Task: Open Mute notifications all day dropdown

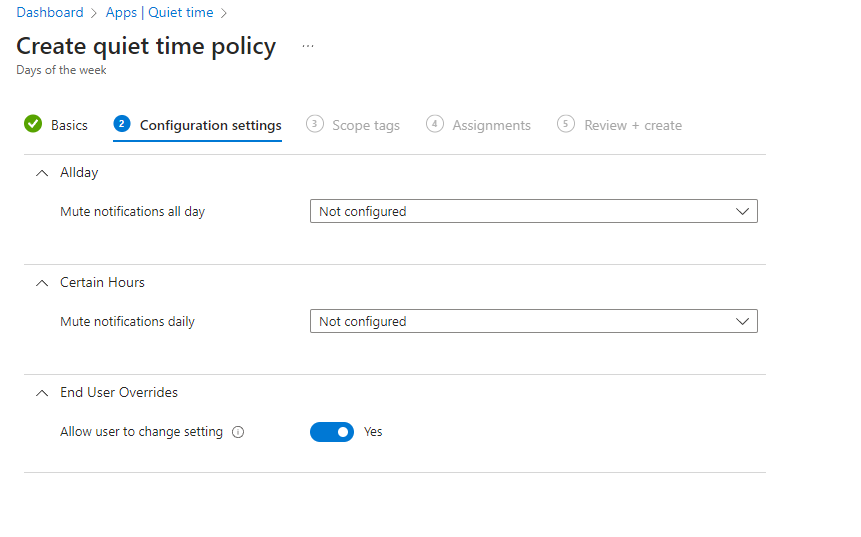Action: point(533,212)
